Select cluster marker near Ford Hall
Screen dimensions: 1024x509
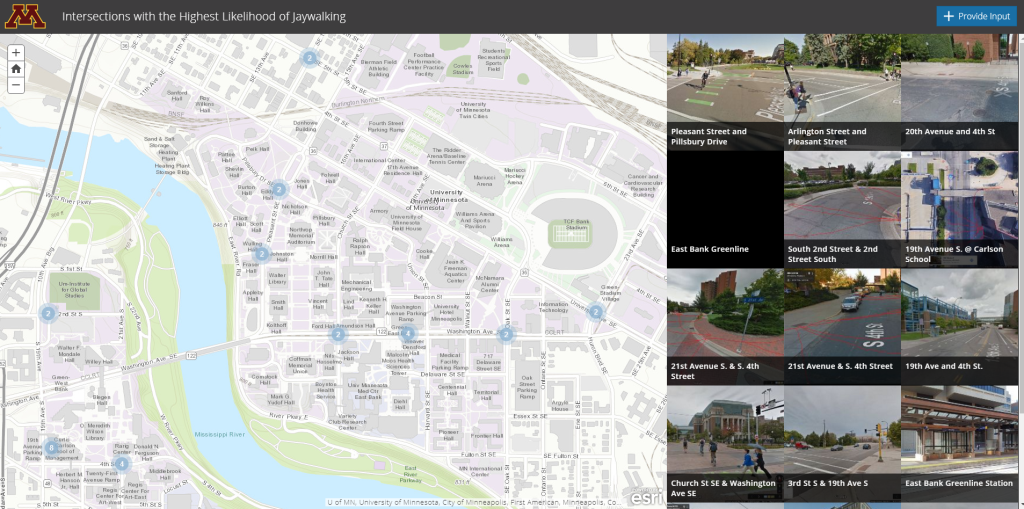click(338, 335)
